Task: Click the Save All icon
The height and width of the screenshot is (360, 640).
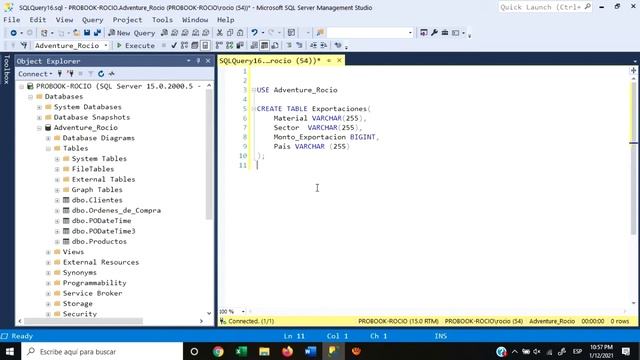Action: coord(97,33)
